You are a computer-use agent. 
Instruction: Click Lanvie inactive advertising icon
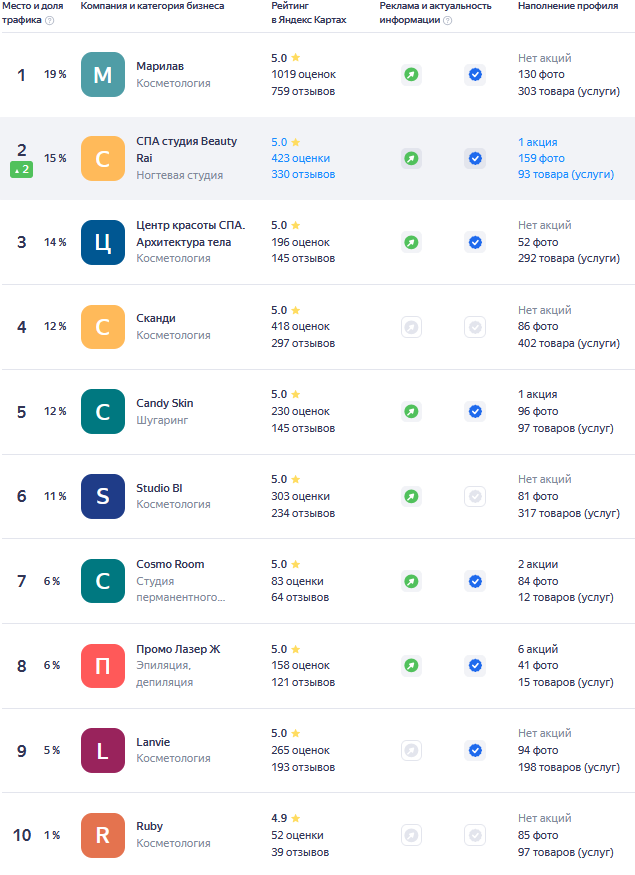pos(411,751)
